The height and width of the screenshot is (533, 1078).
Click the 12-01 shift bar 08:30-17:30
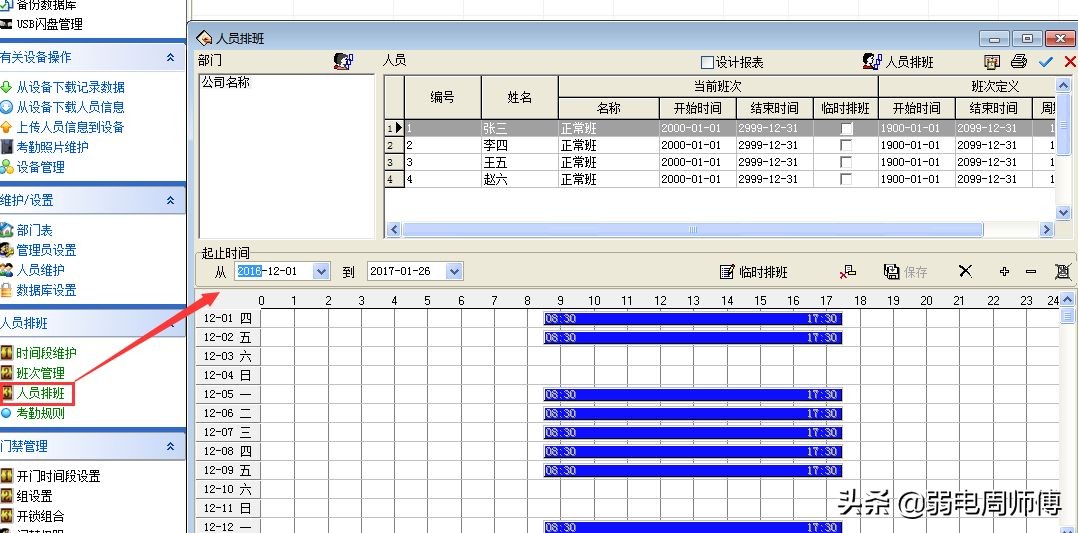[x=693, y=319]
